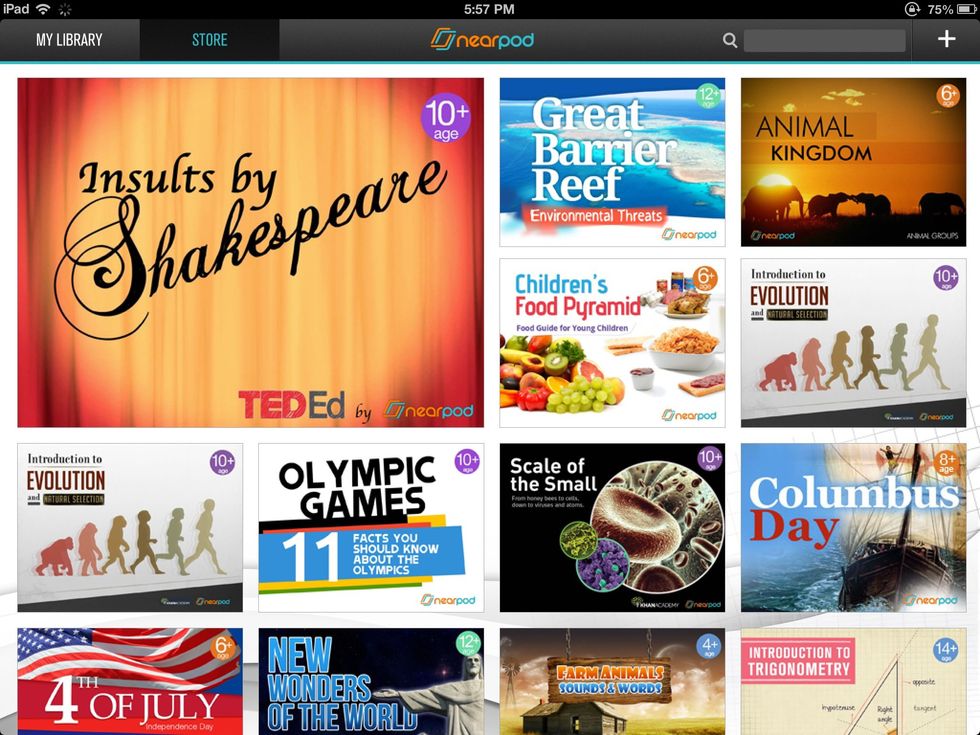Open the Insults by Shakespeare presentation

251,252
